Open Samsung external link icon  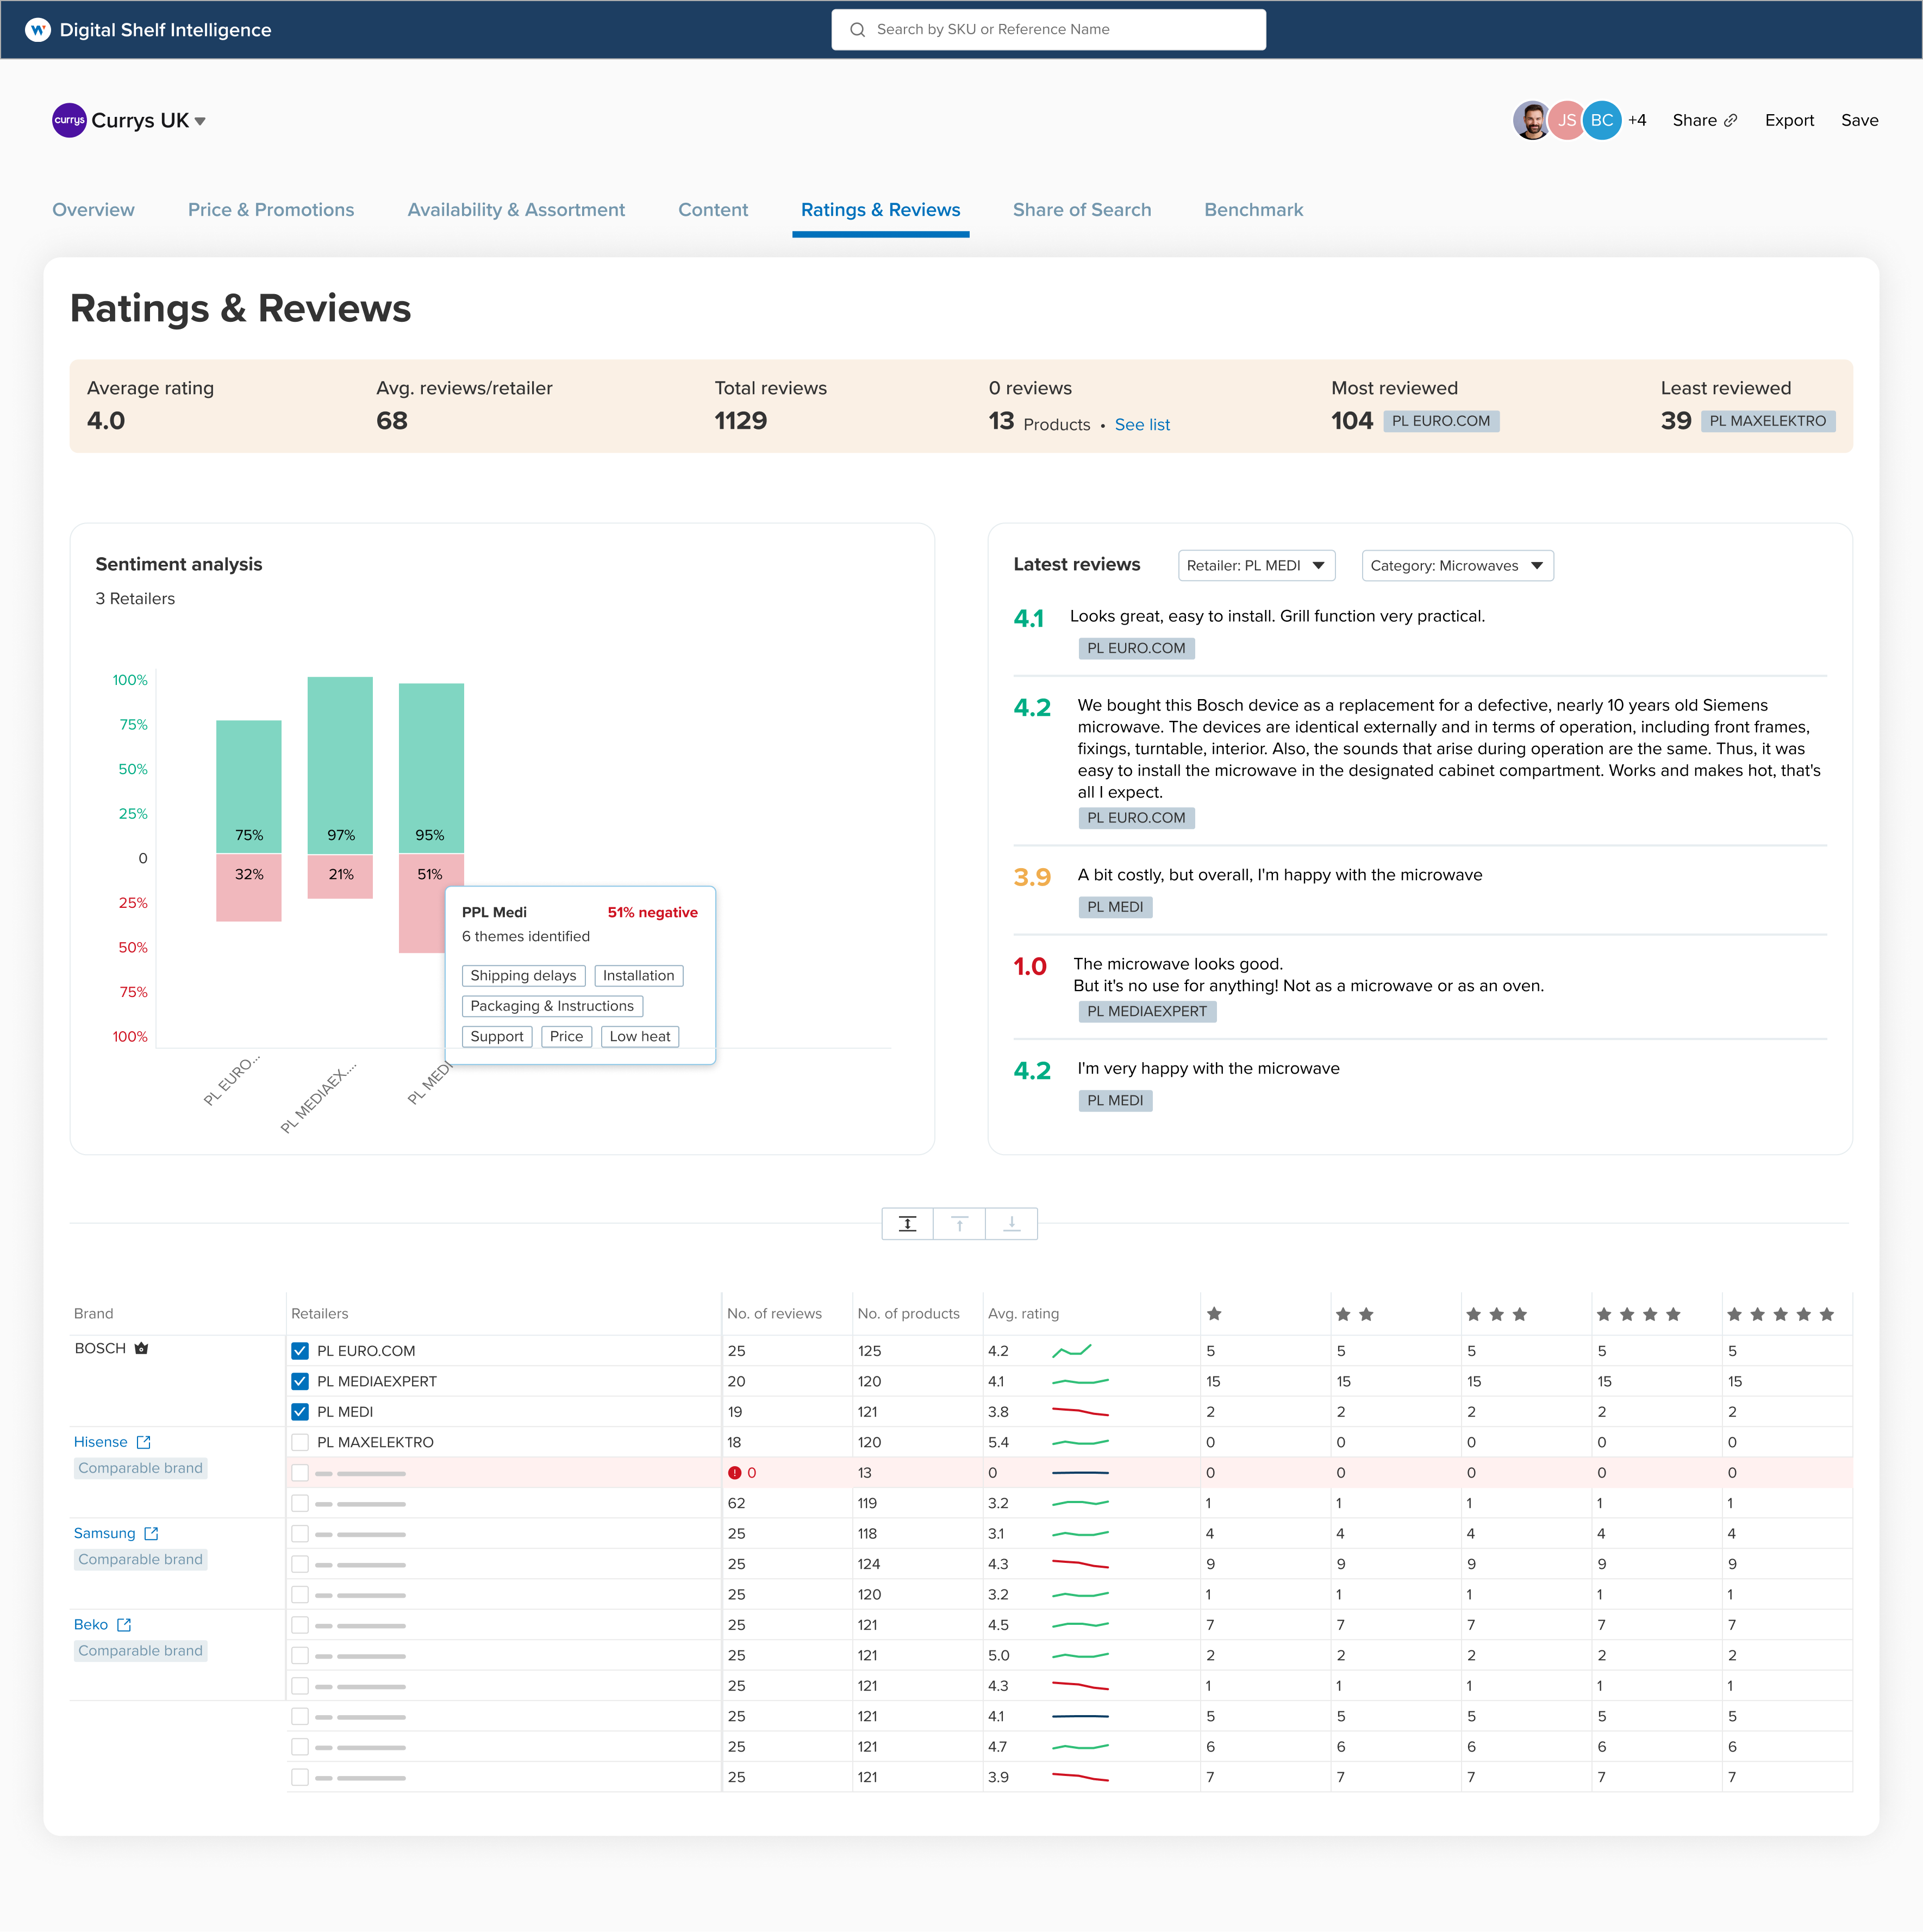(151, 1533)
